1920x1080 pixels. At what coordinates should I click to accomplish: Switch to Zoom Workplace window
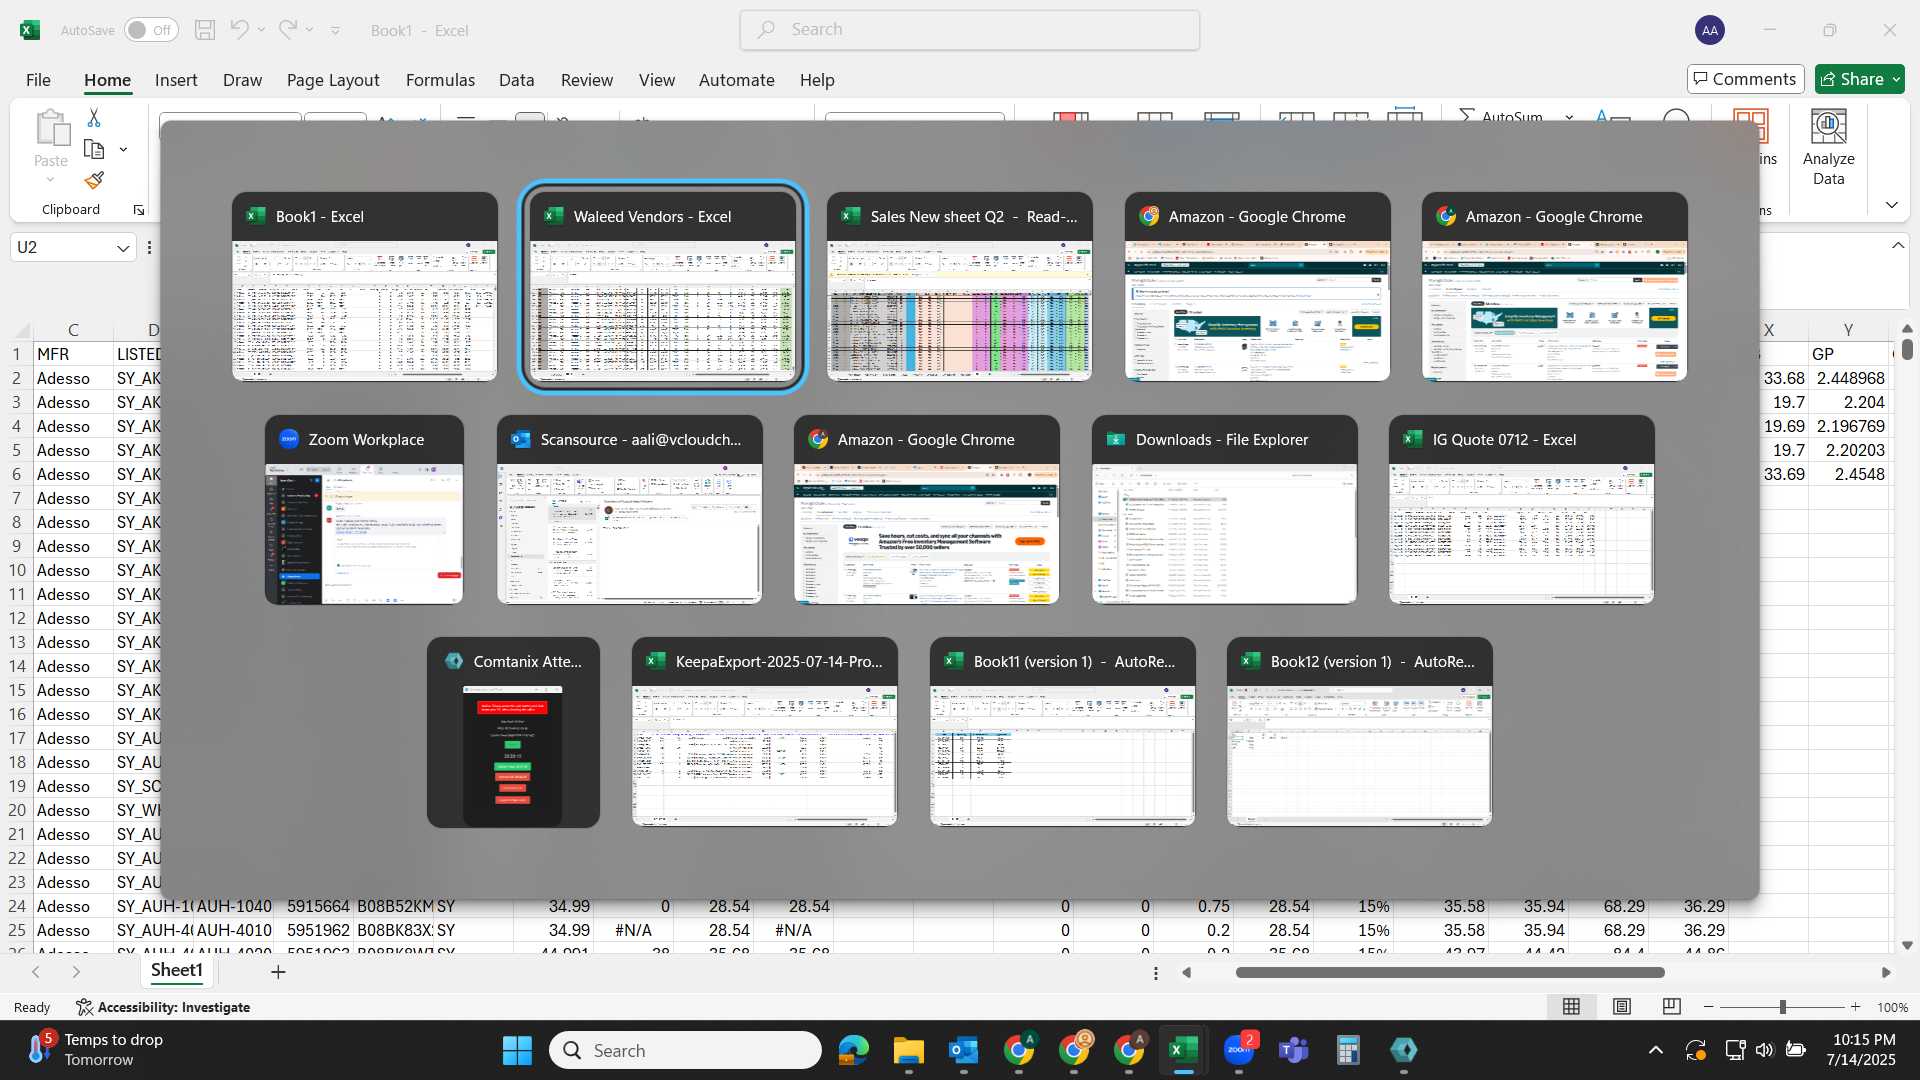click(364, 510)
